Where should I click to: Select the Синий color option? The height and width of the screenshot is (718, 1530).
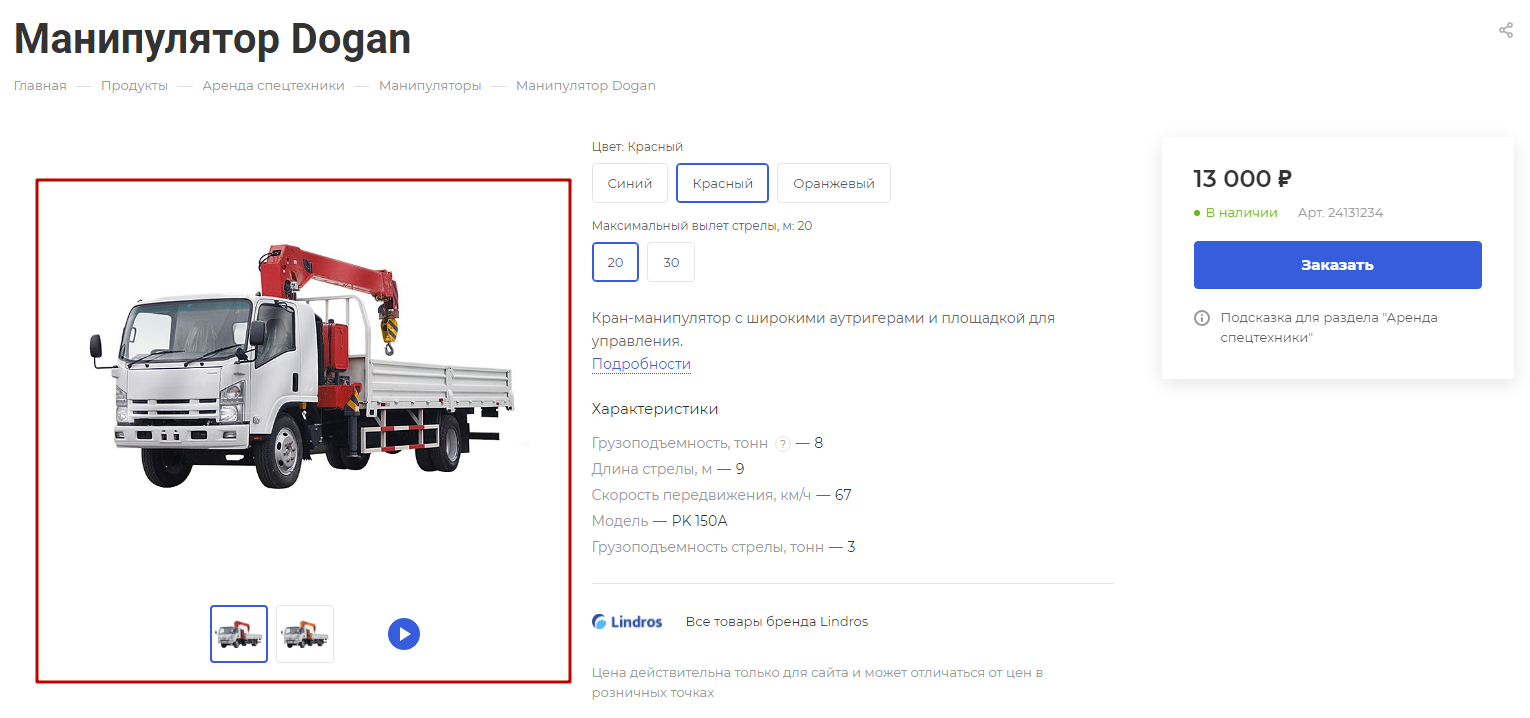(x=630, y=183)
